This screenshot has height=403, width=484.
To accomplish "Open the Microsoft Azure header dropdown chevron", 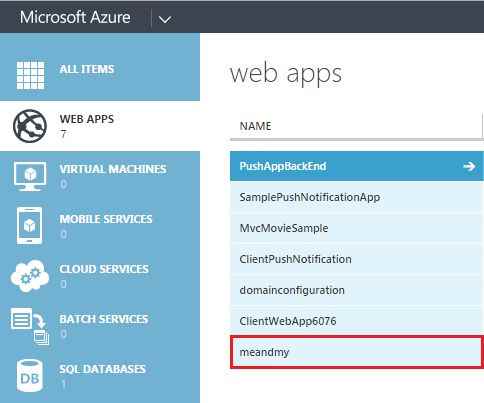I will [x=165, y=19].
